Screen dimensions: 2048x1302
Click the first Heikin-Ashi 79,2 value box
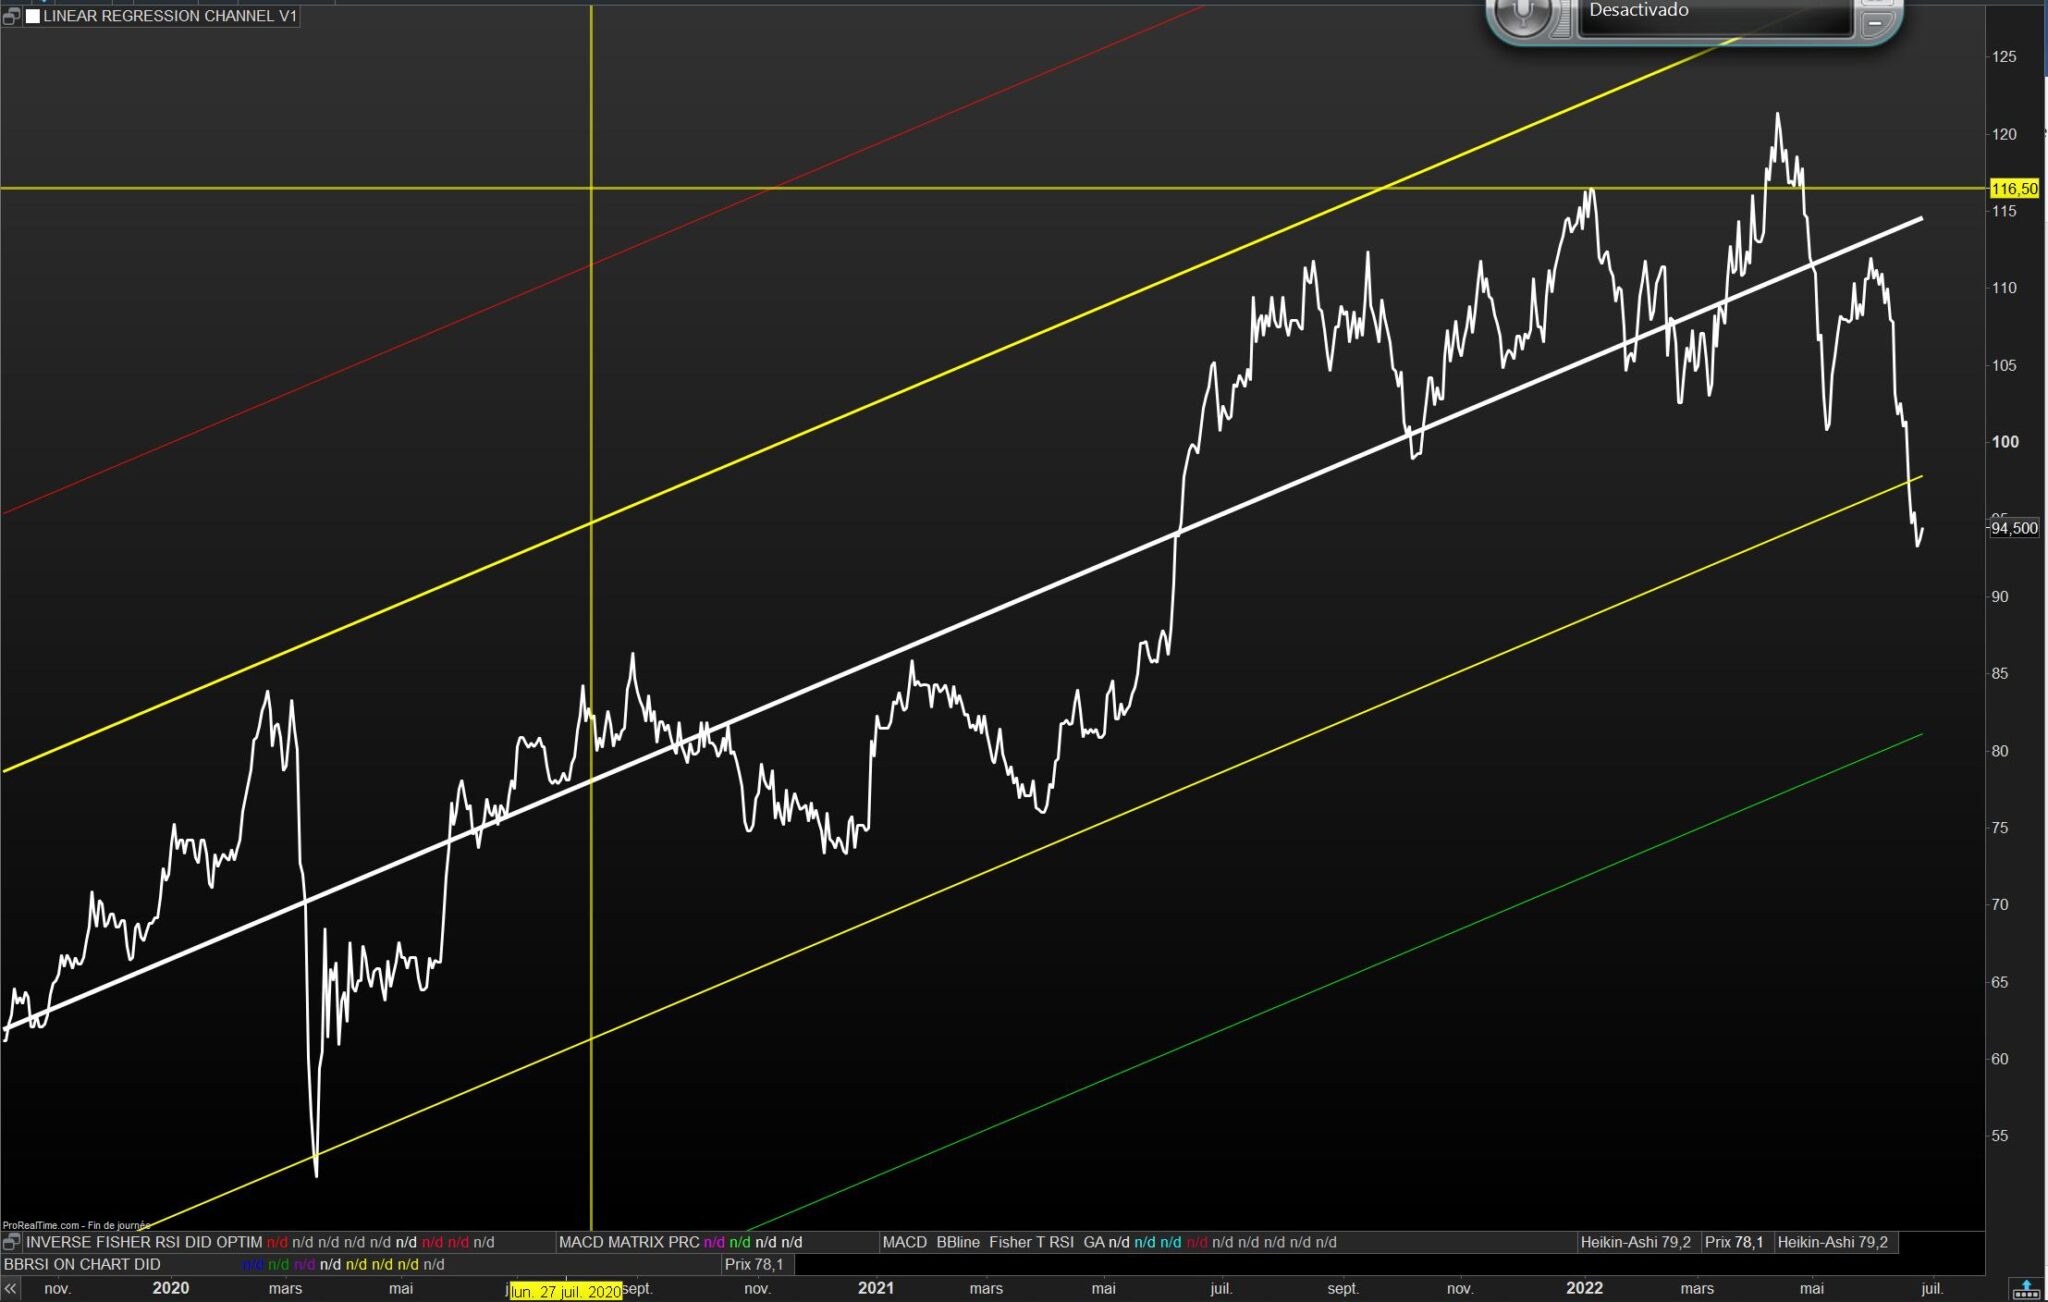coord(1635,1242)
